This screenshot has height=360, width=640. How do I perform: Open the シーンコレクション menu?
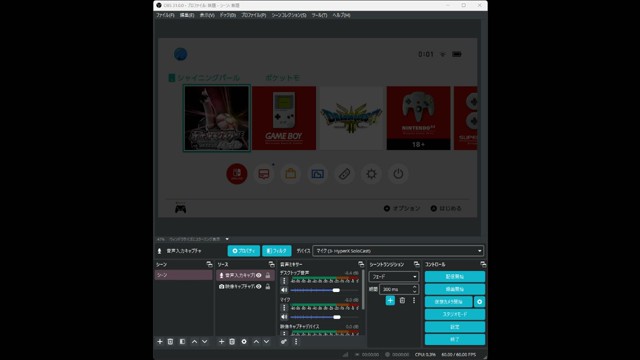289,15
